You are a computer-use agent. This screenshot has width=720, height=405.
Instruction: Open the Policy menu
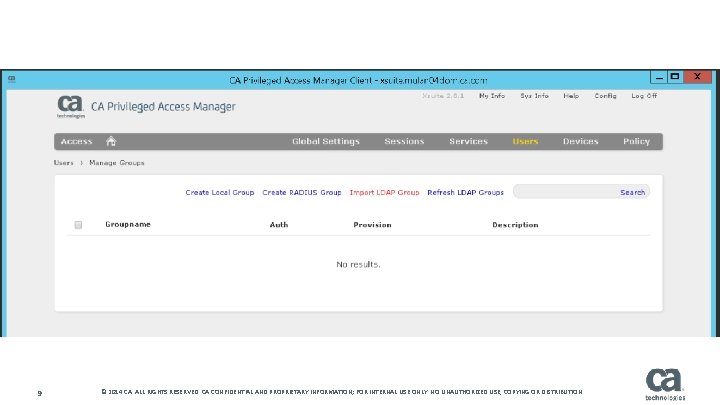click(x=636, y=141)
